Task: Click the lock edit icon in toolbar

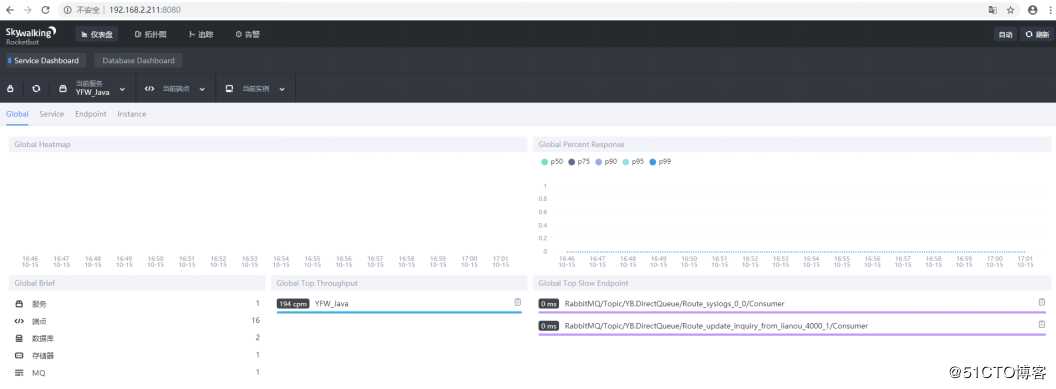Action: (10, 89)
